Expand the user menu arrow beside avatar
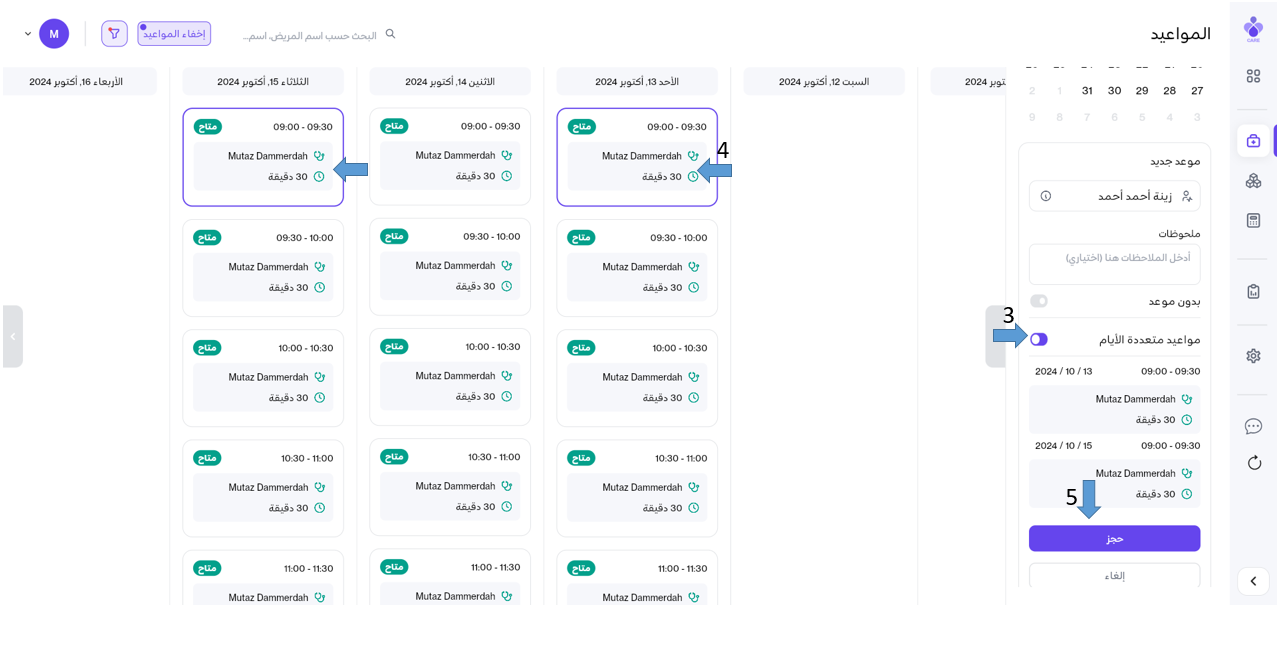 coord(28,34)
